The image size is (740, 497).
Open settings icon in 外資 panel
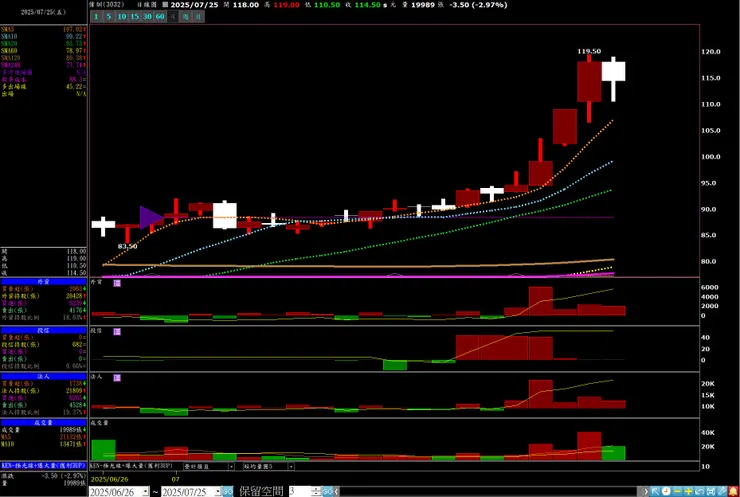point(117,283)
